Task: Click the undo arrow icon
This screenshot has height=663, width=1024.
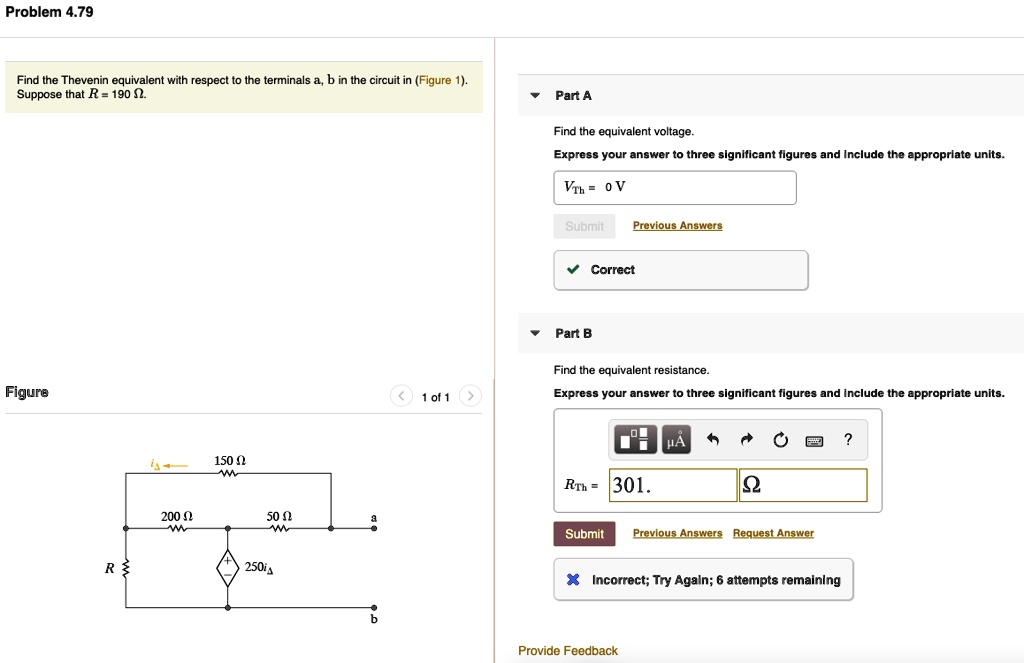Action: 713,439
